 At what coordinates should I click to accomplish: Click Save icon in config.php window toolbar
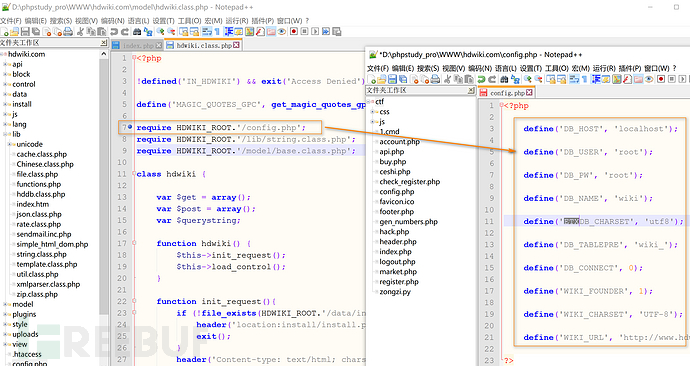pos(392,79)
